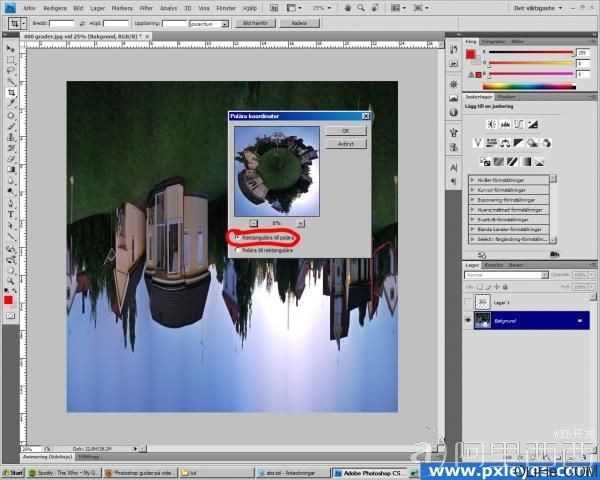Click Avbryt in the dialog
Viewport: 600px width, 480px height.
pos(346,144)
